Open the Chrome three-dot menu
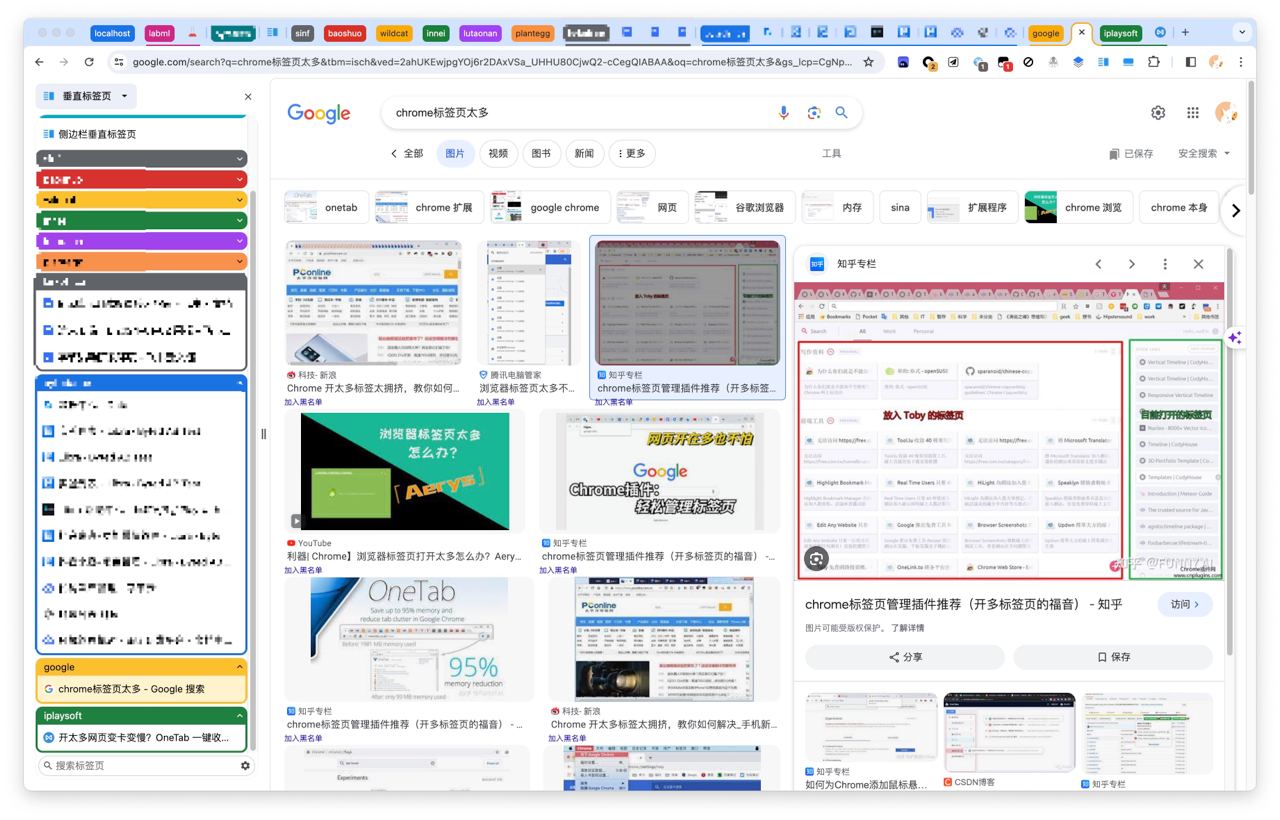The width and height of the screenshot is (1280, 820). 1241,62
